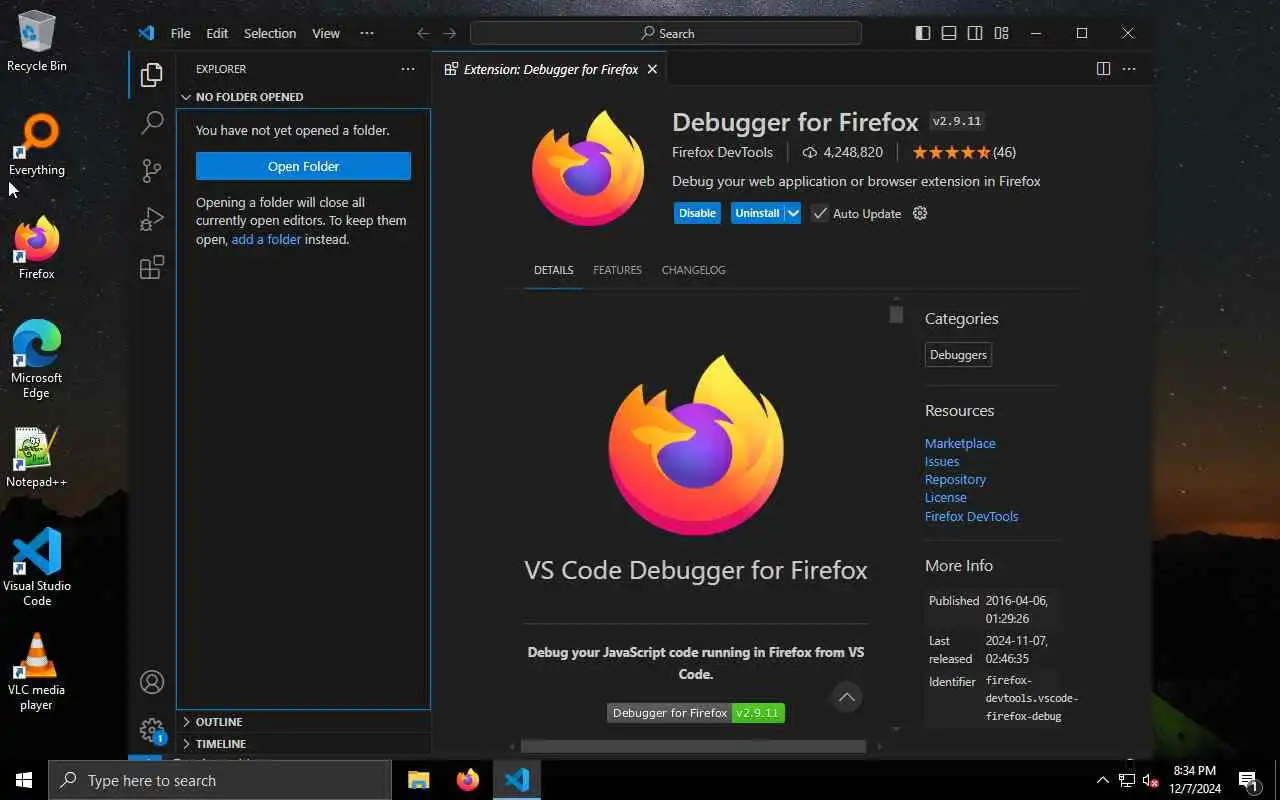Click the VS Code logo in title bar
Viewport: 1280px width, 800px height.
pos(147,33)
